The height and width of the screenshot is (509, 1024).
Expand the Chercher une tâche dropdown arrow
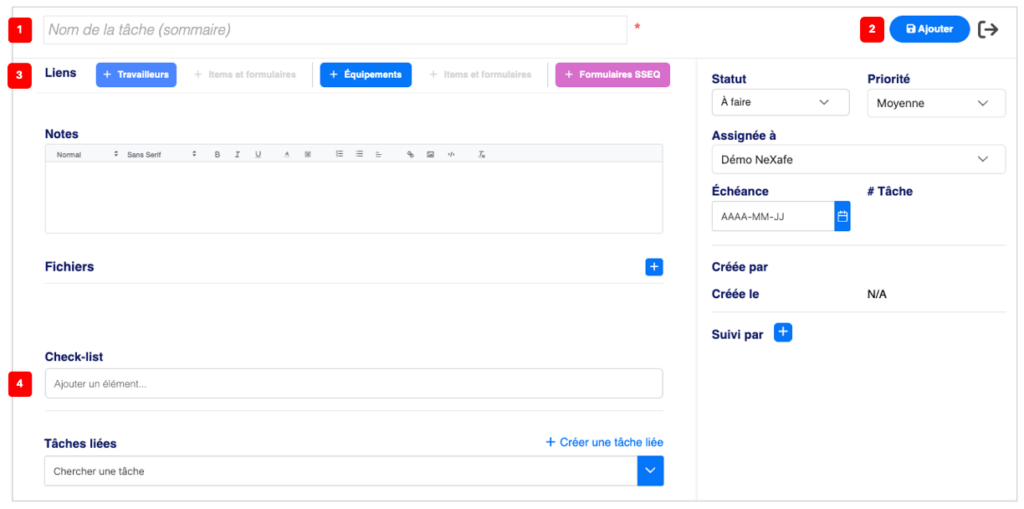tap(650, 471)
